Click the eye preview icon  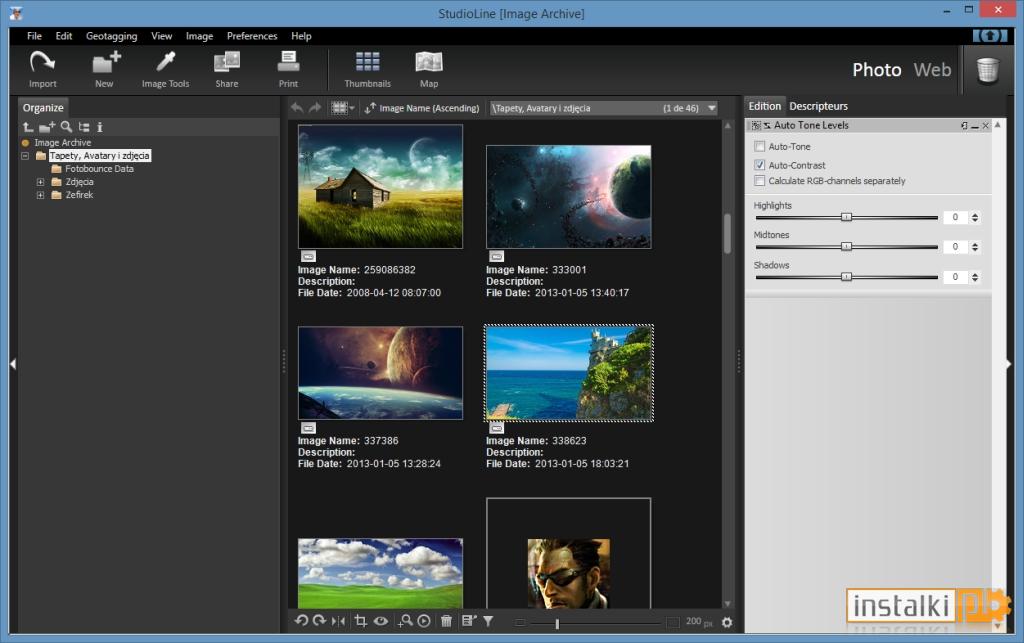[381, 621]
